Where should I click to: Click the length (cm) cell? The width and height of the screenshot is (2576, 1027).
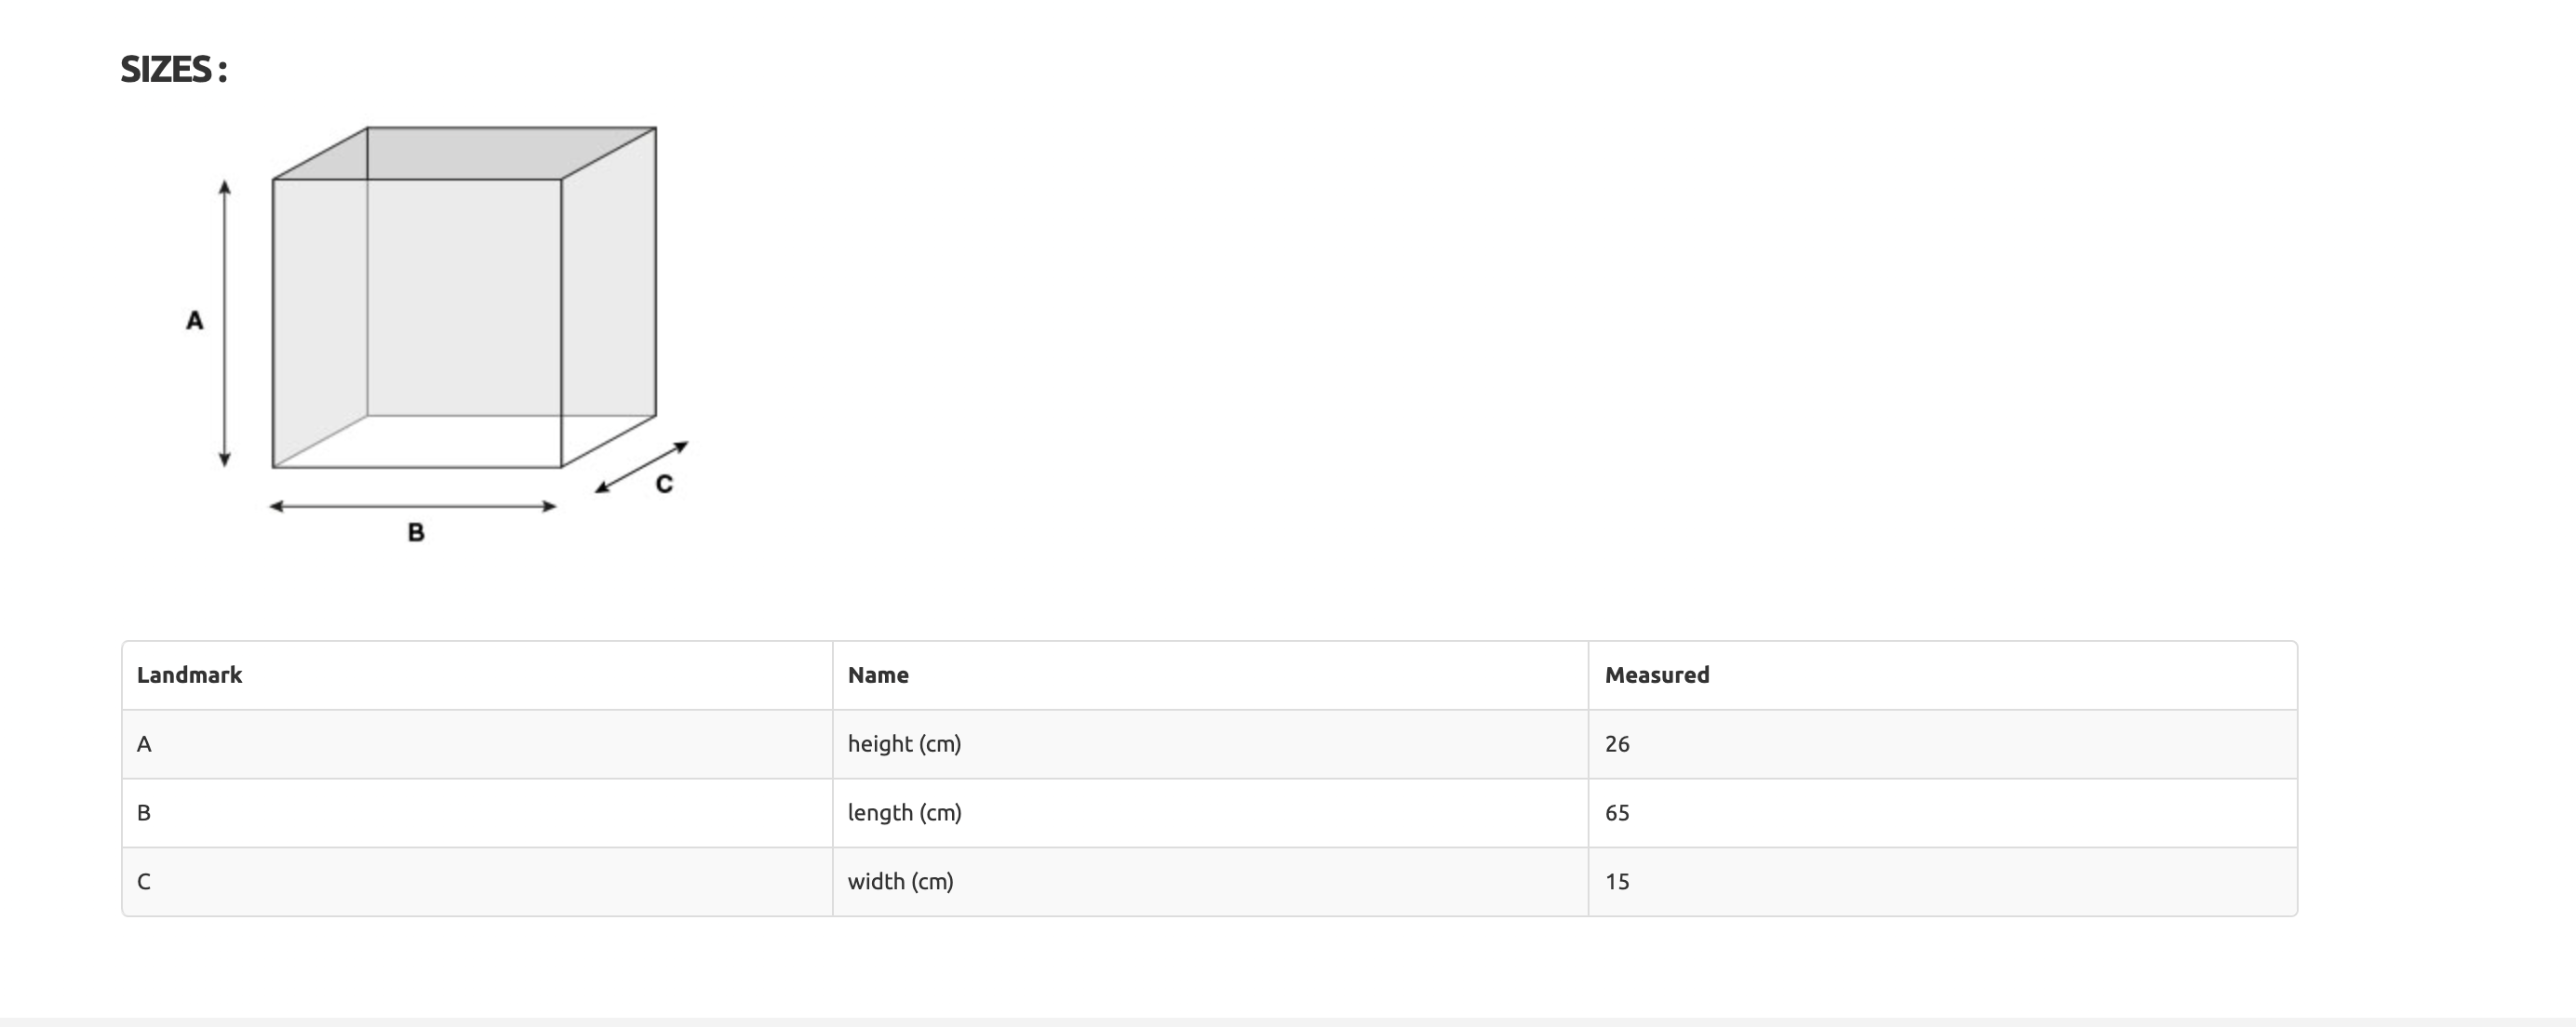(904, 813)
